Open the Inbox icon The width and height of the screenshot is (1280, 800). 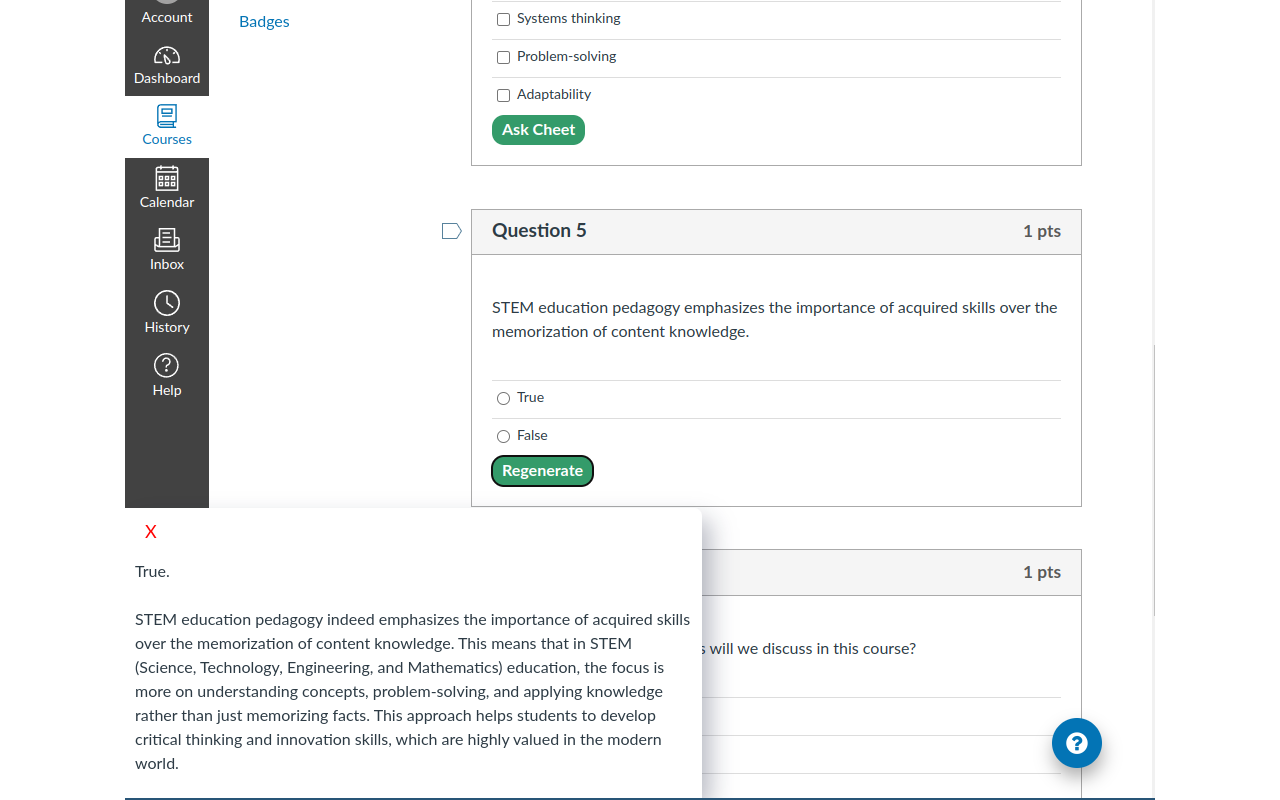point(167,240)
